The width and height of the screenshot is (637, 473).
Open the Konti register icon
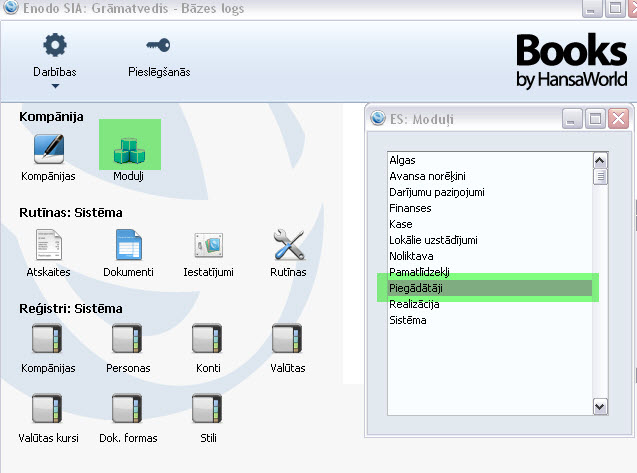[207, 338]
